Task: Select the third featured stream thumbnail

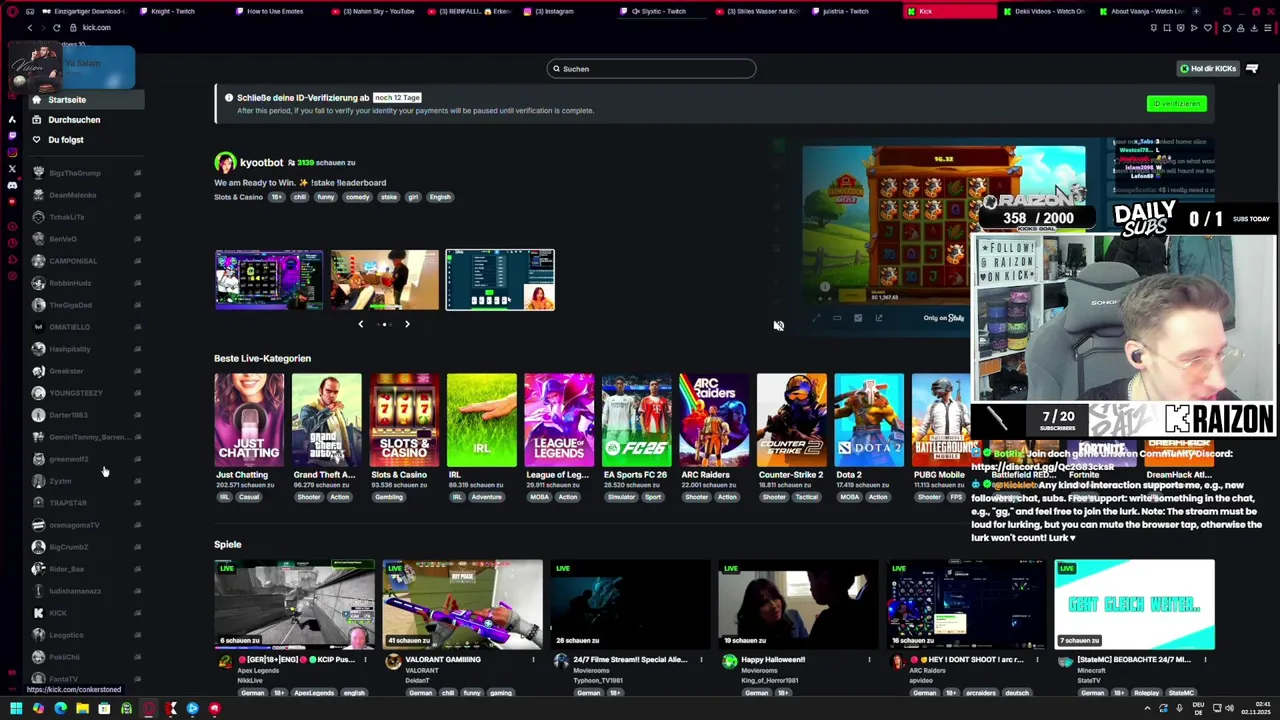Action: click(x=500, y=280)
